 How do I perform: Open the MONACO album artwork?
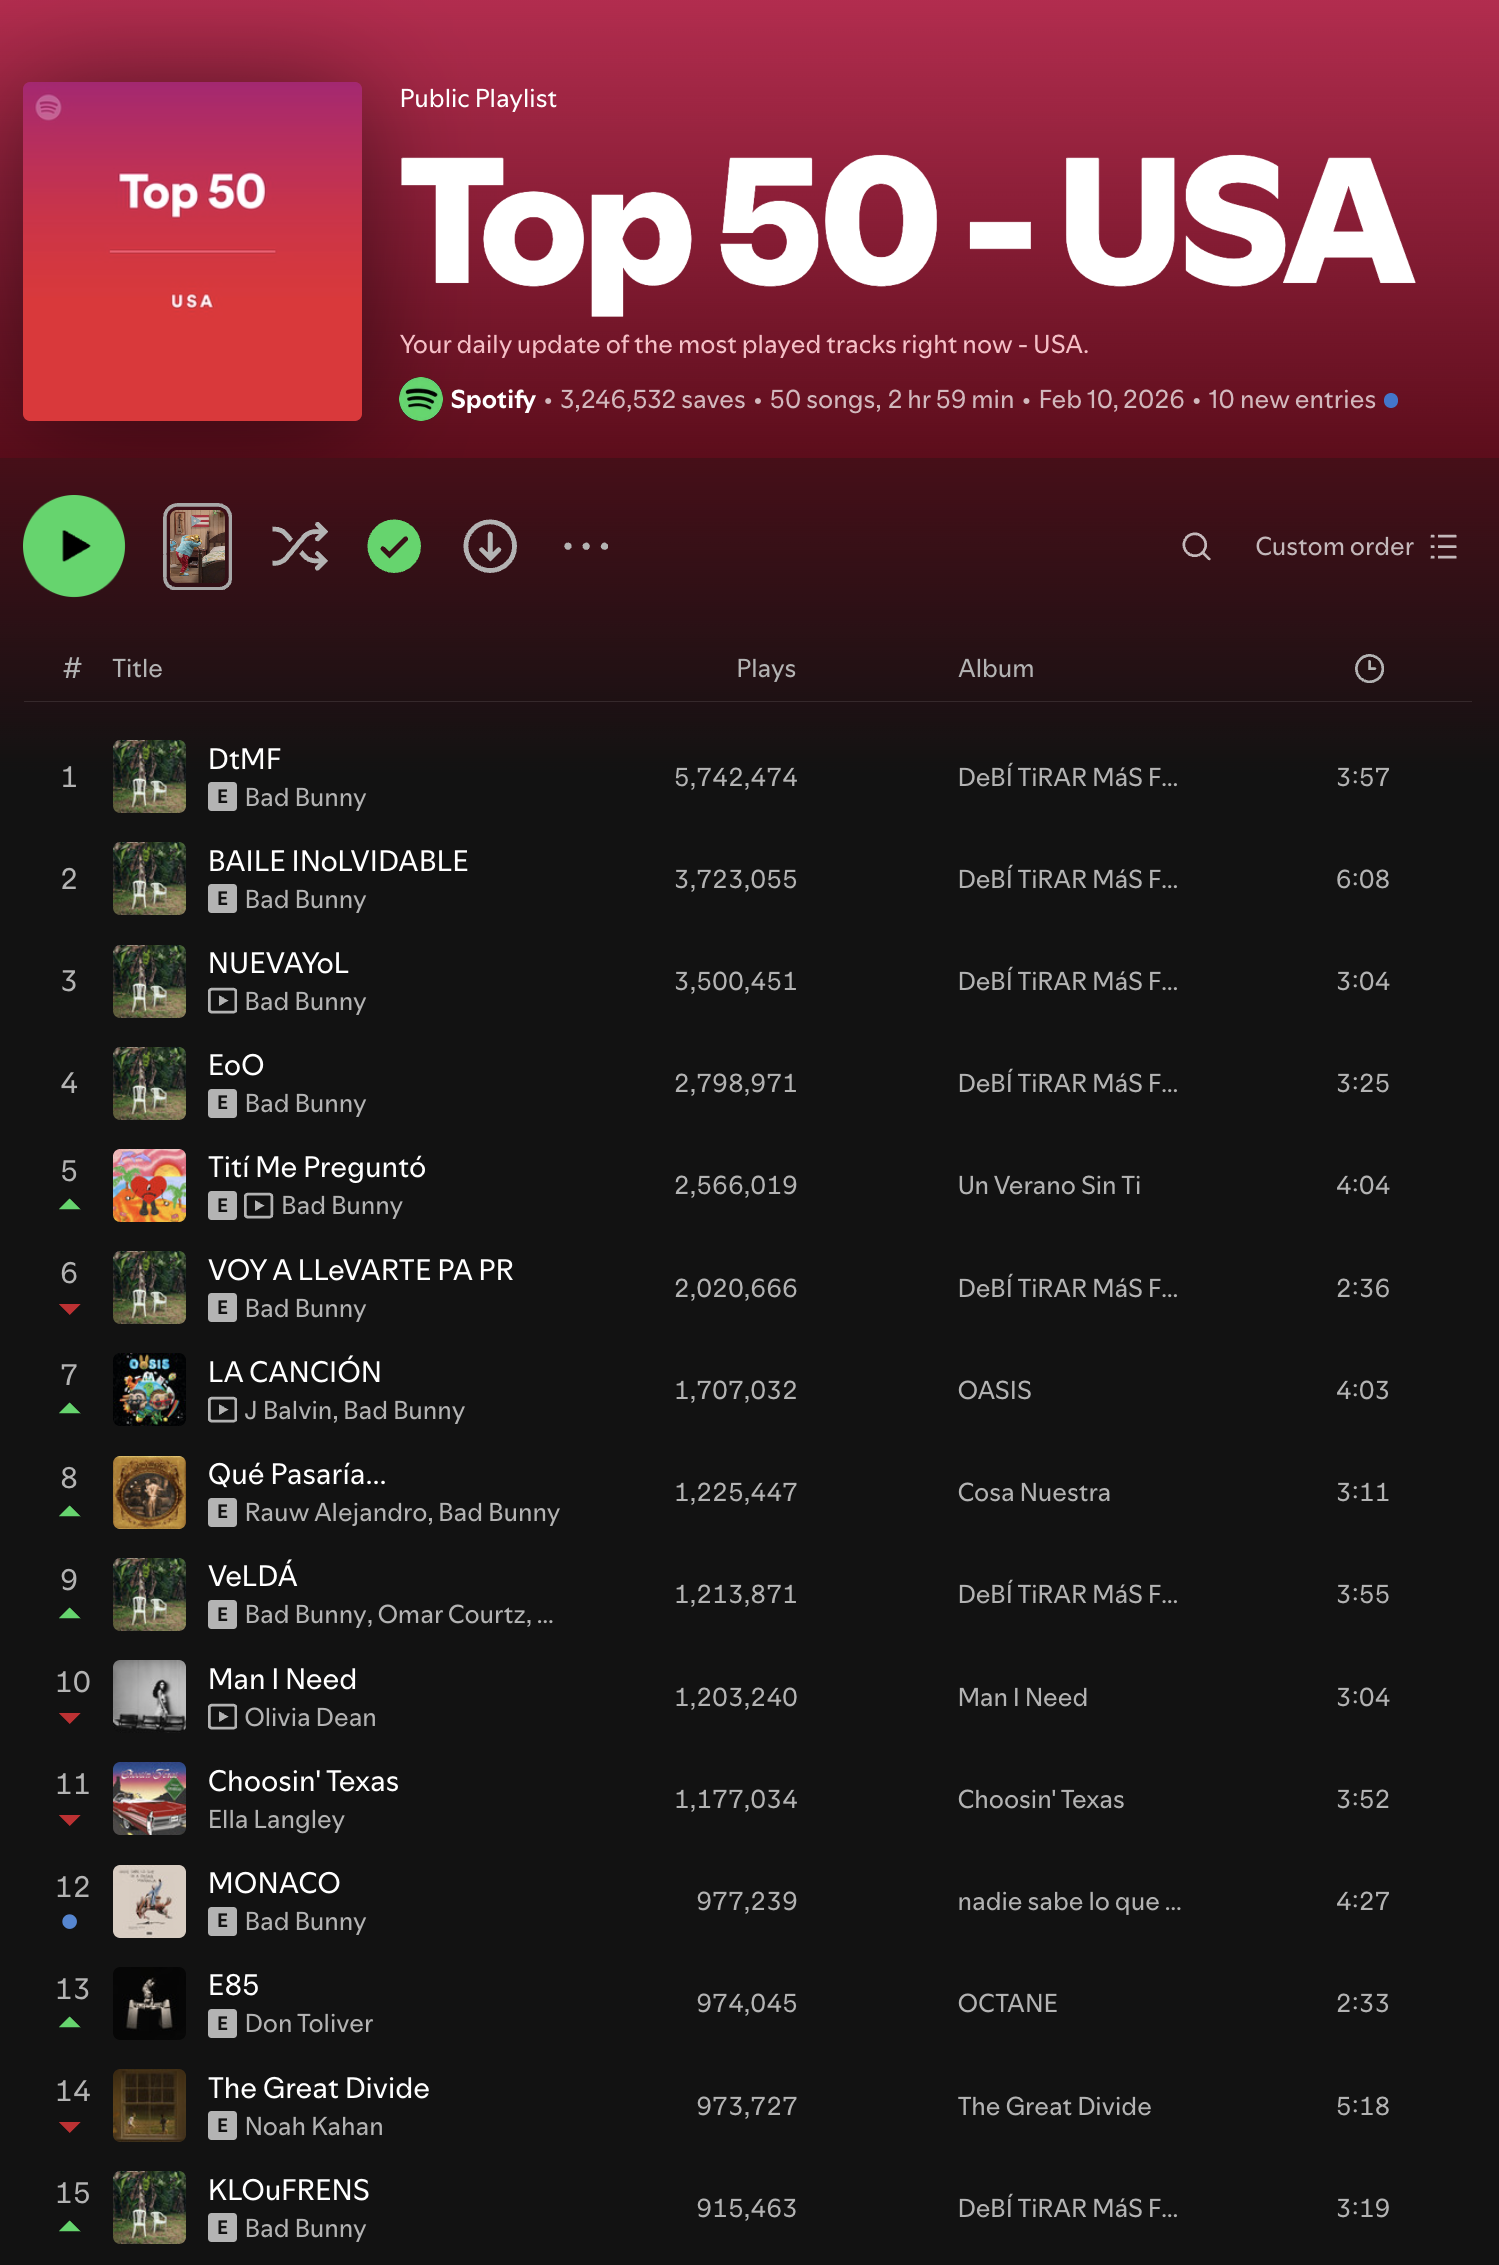click(x=149, y=1901)
